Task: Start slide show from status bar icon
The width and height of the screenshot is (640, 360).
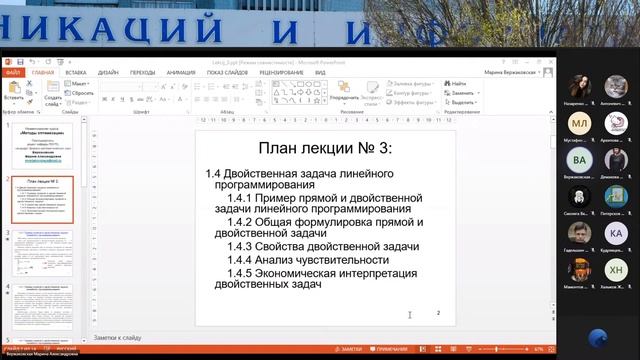Action: pyautogui.click(x=469, y=349)
